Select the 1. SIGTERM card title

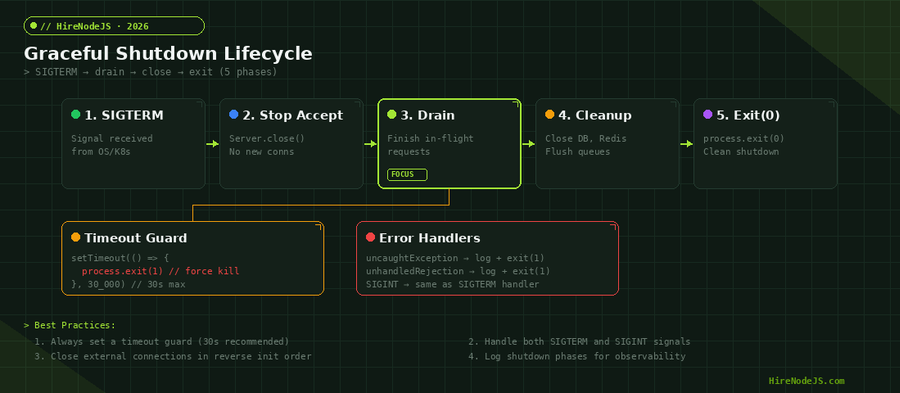(124, 115)
